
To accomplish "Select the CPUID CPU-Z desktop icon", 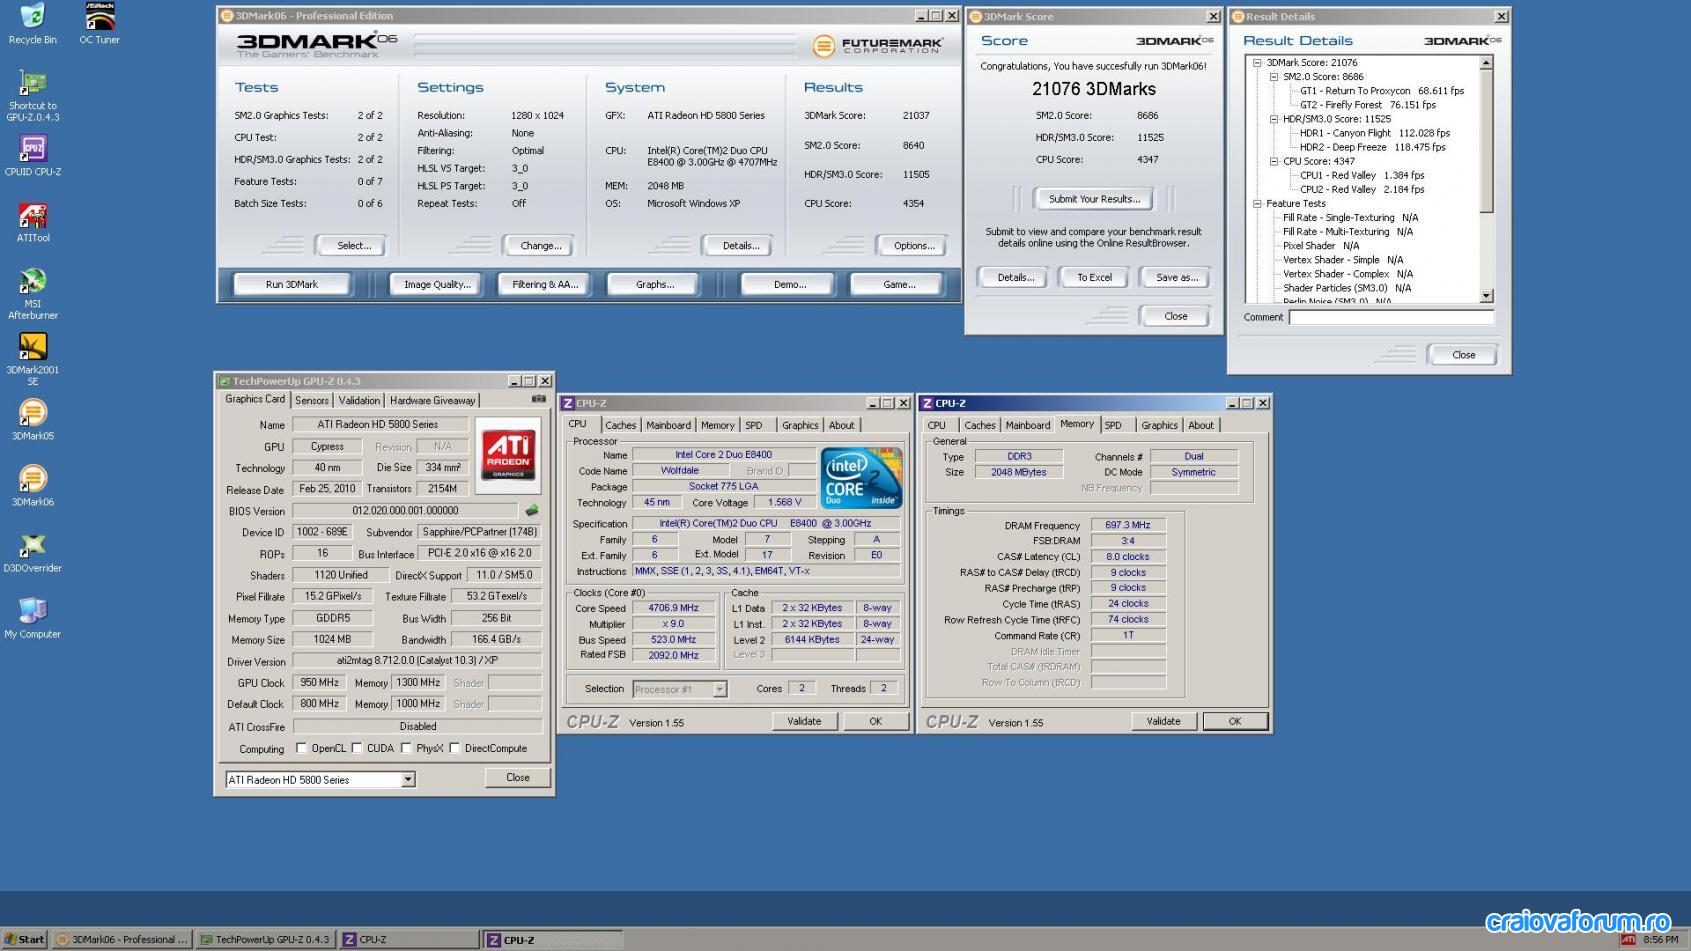I will pyautogui.click(x=32, y=156).
